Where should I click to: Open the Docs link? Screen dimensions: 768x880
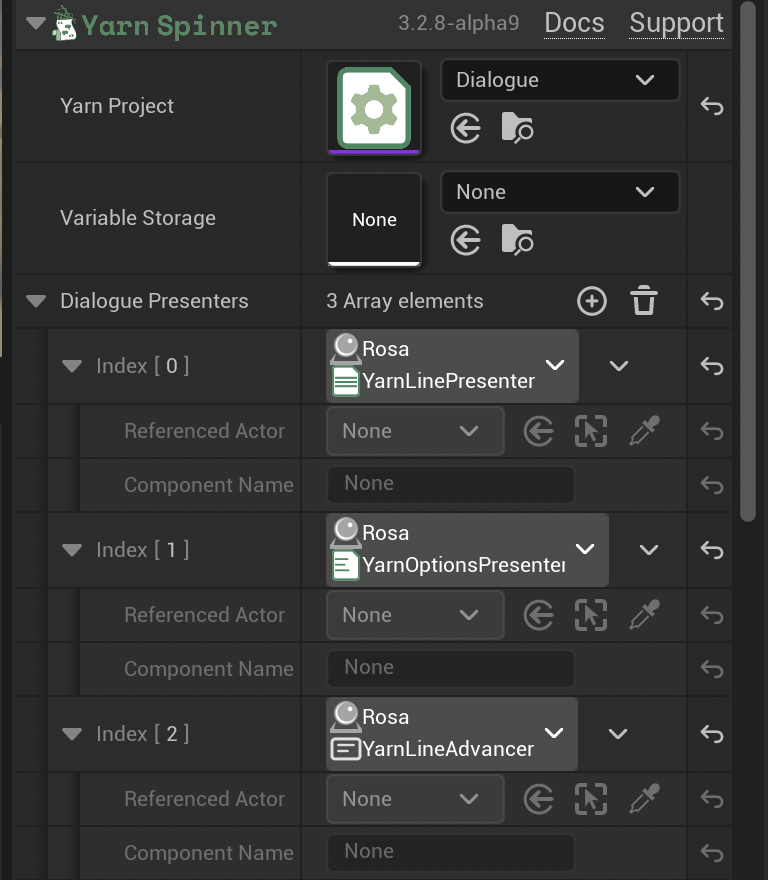click(x=574, y=24)
